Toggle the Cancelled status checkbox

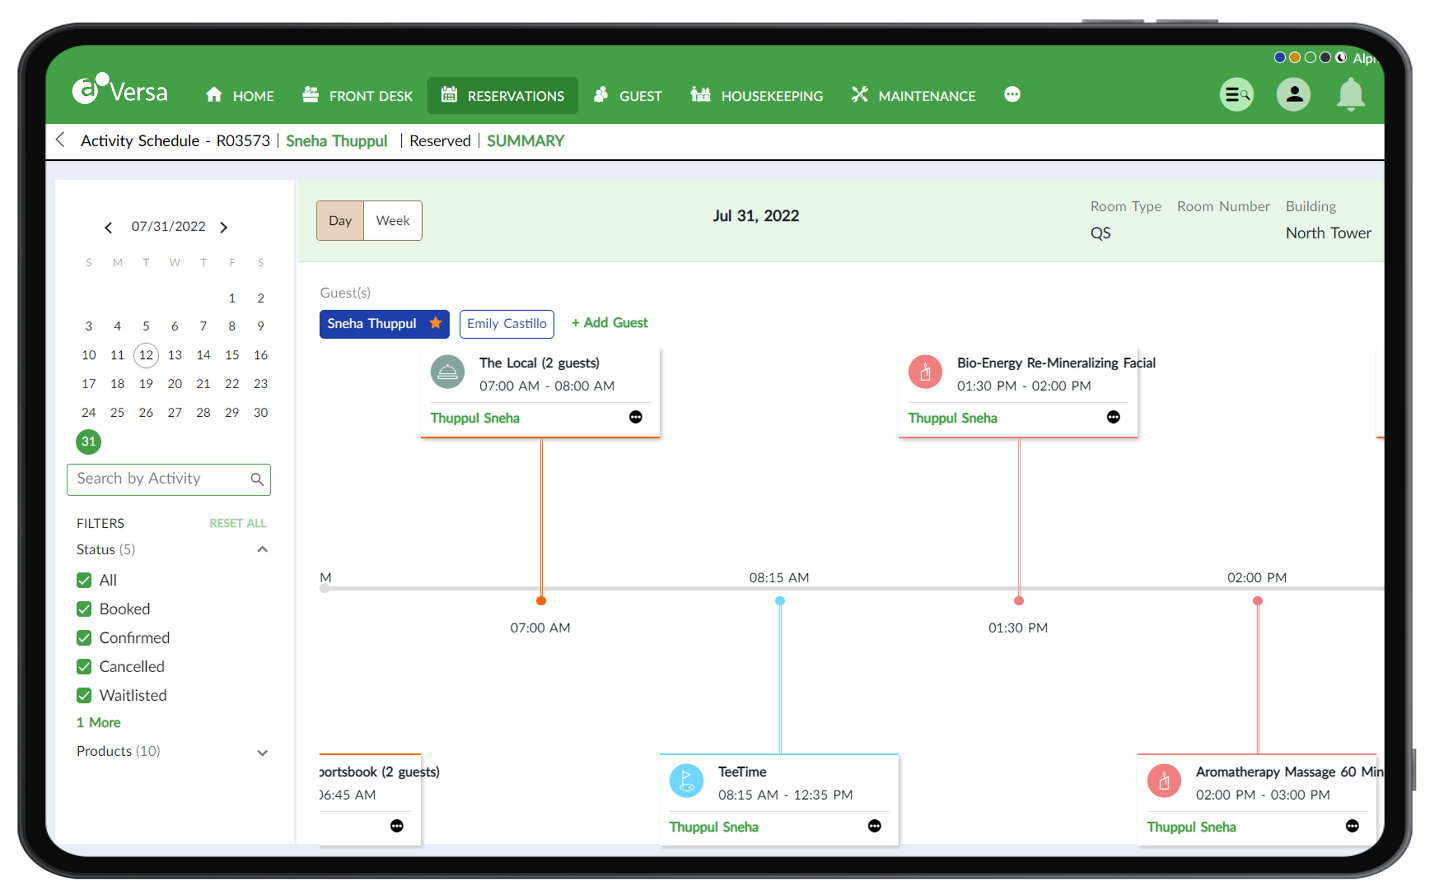coord(84,667)
